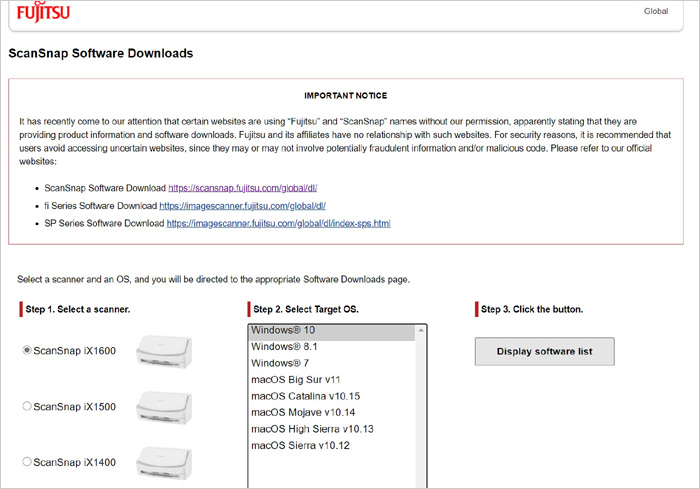
Task: Click the ScanSnap Software Downloads heading
Action: tap(101, 53)
